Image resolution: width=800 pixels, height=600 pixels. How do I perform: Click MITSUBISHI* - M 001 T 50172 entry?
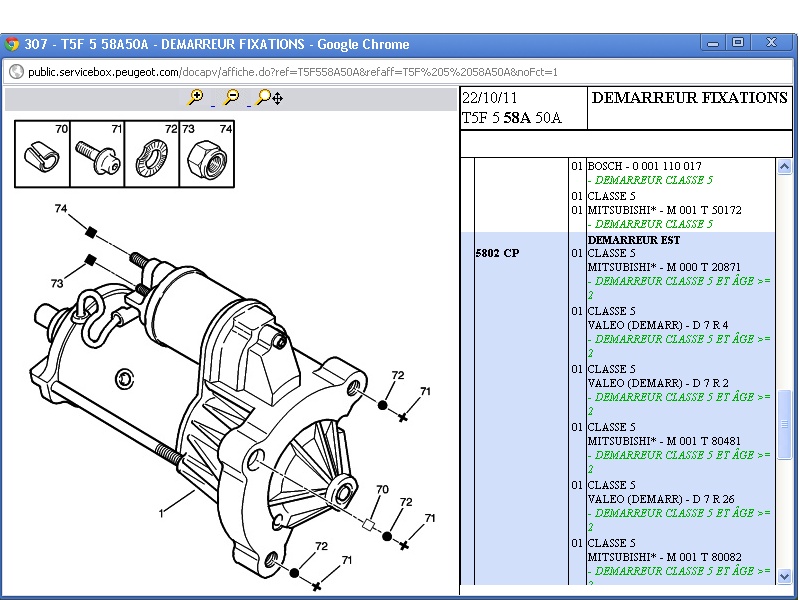coord(664,210)
